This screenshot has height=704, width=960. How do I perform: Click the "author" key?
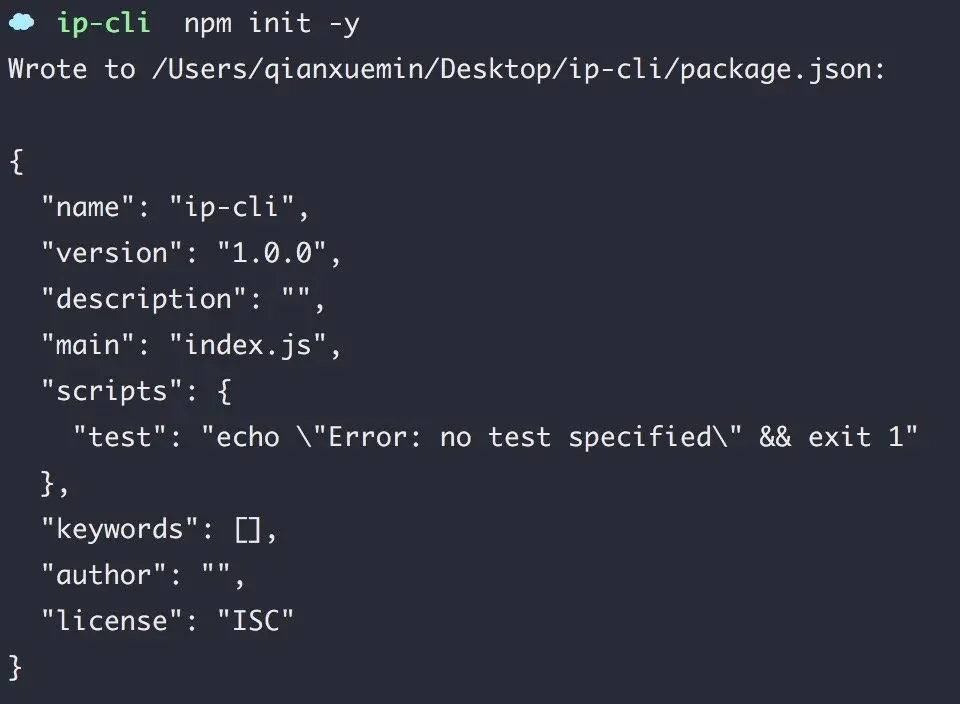[x=103, y=575]
